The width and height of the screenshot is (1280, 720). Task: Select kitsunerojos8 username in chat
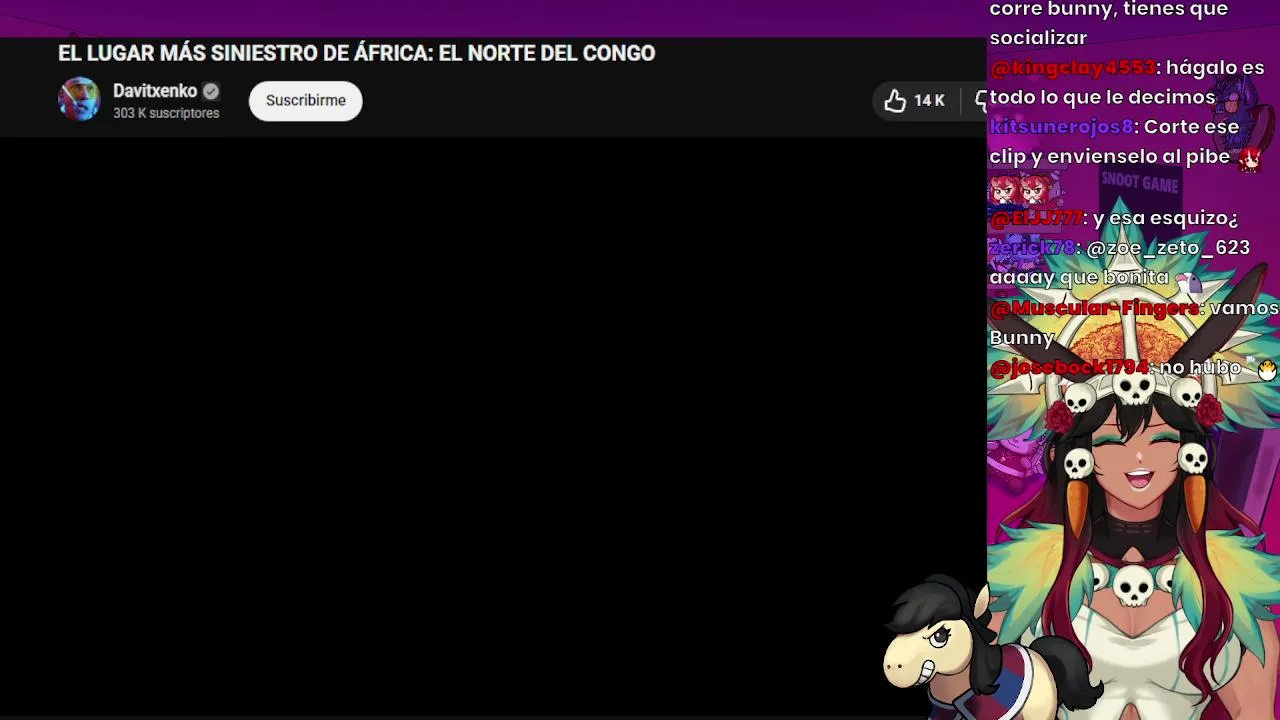click(1061, 127)
